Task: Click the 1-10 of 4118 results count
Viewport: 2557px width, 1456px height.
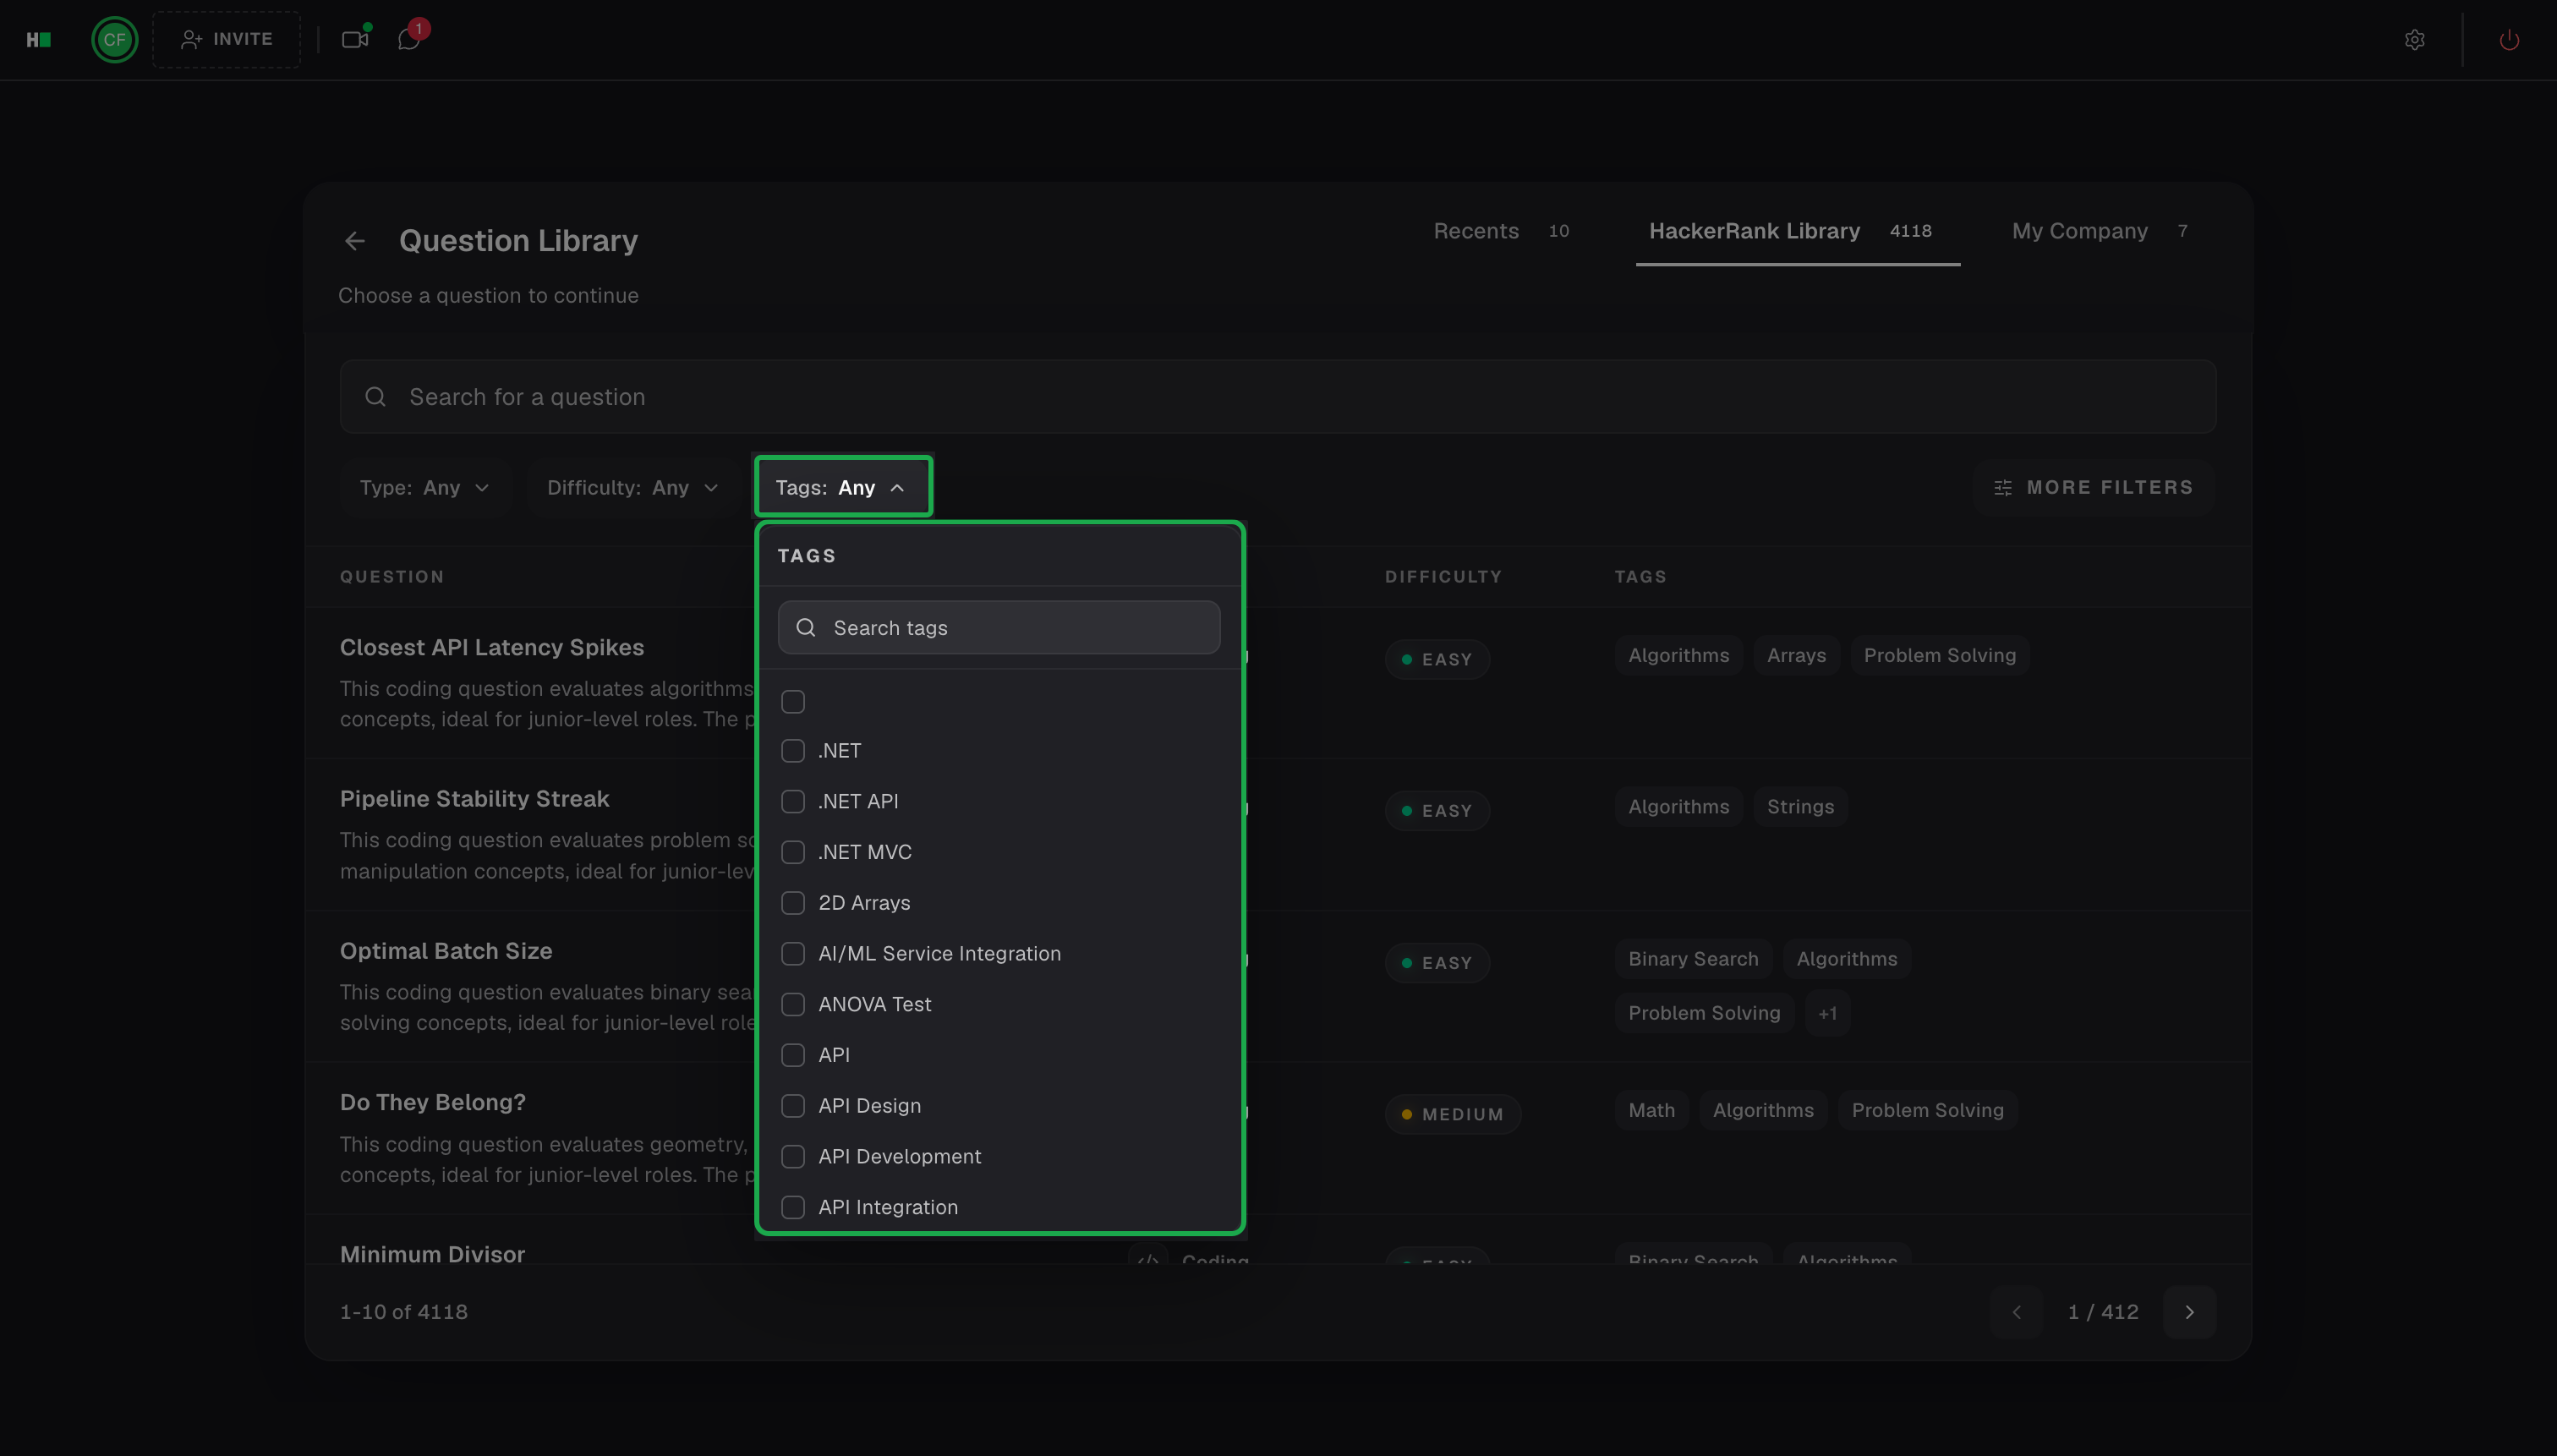Action: [x=404, y=1312]
